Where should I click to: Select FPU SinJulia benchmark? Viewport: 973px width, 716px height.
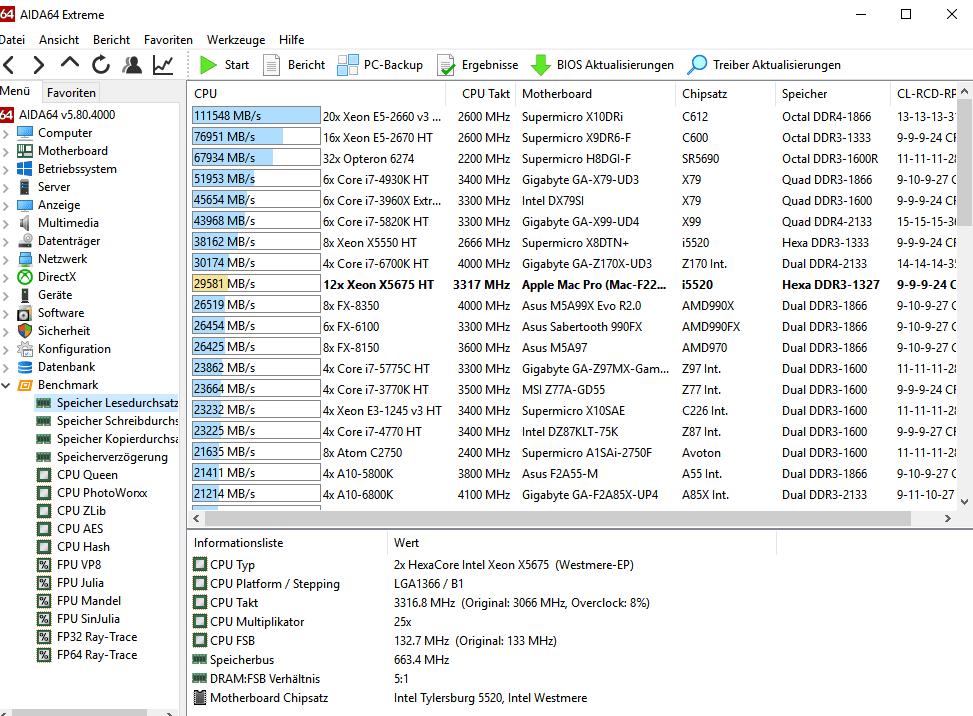(78, 619)
